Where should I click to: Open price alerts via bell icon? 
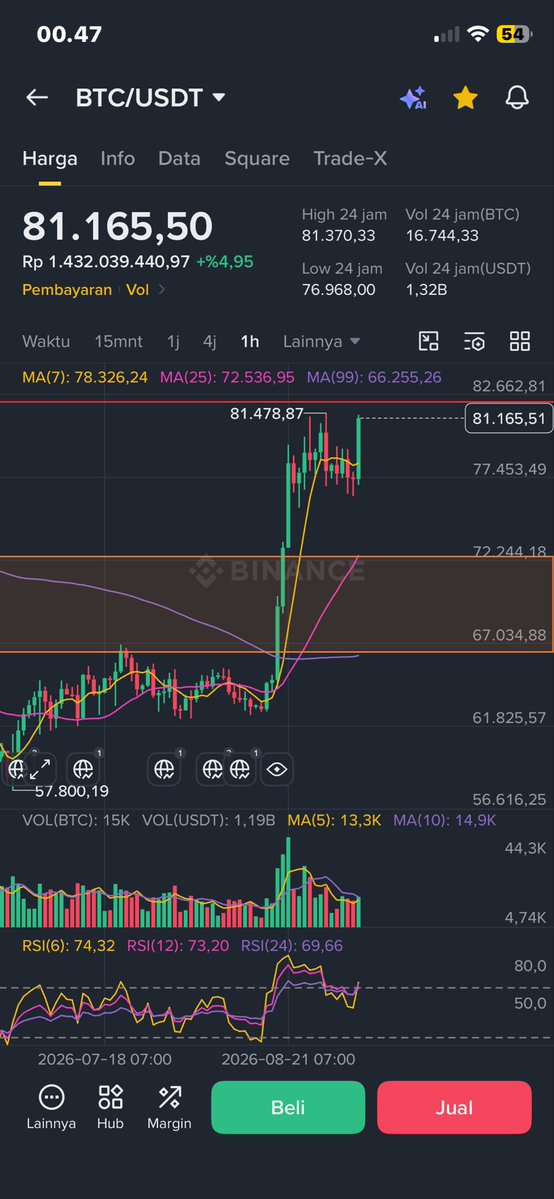[517, 97]
